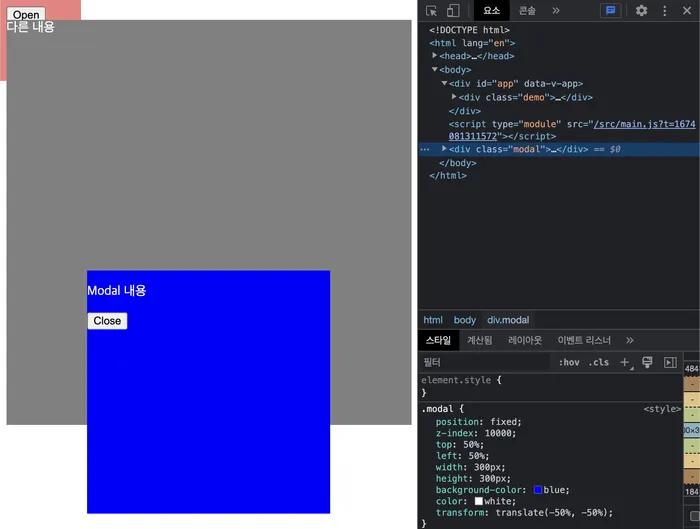Click div.modal in the breadcrumb bar

click(508, 320)
